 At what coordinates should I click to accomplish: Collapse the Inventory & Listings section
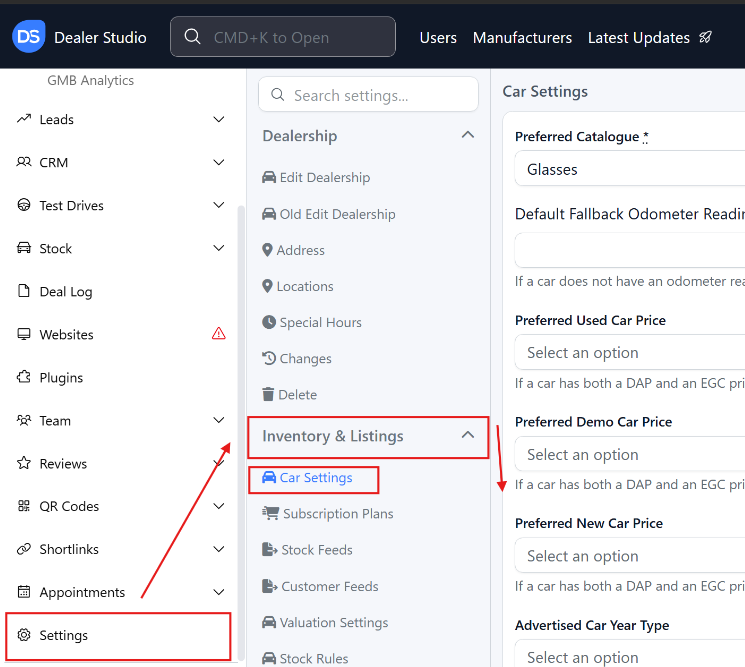coord(467,435)
